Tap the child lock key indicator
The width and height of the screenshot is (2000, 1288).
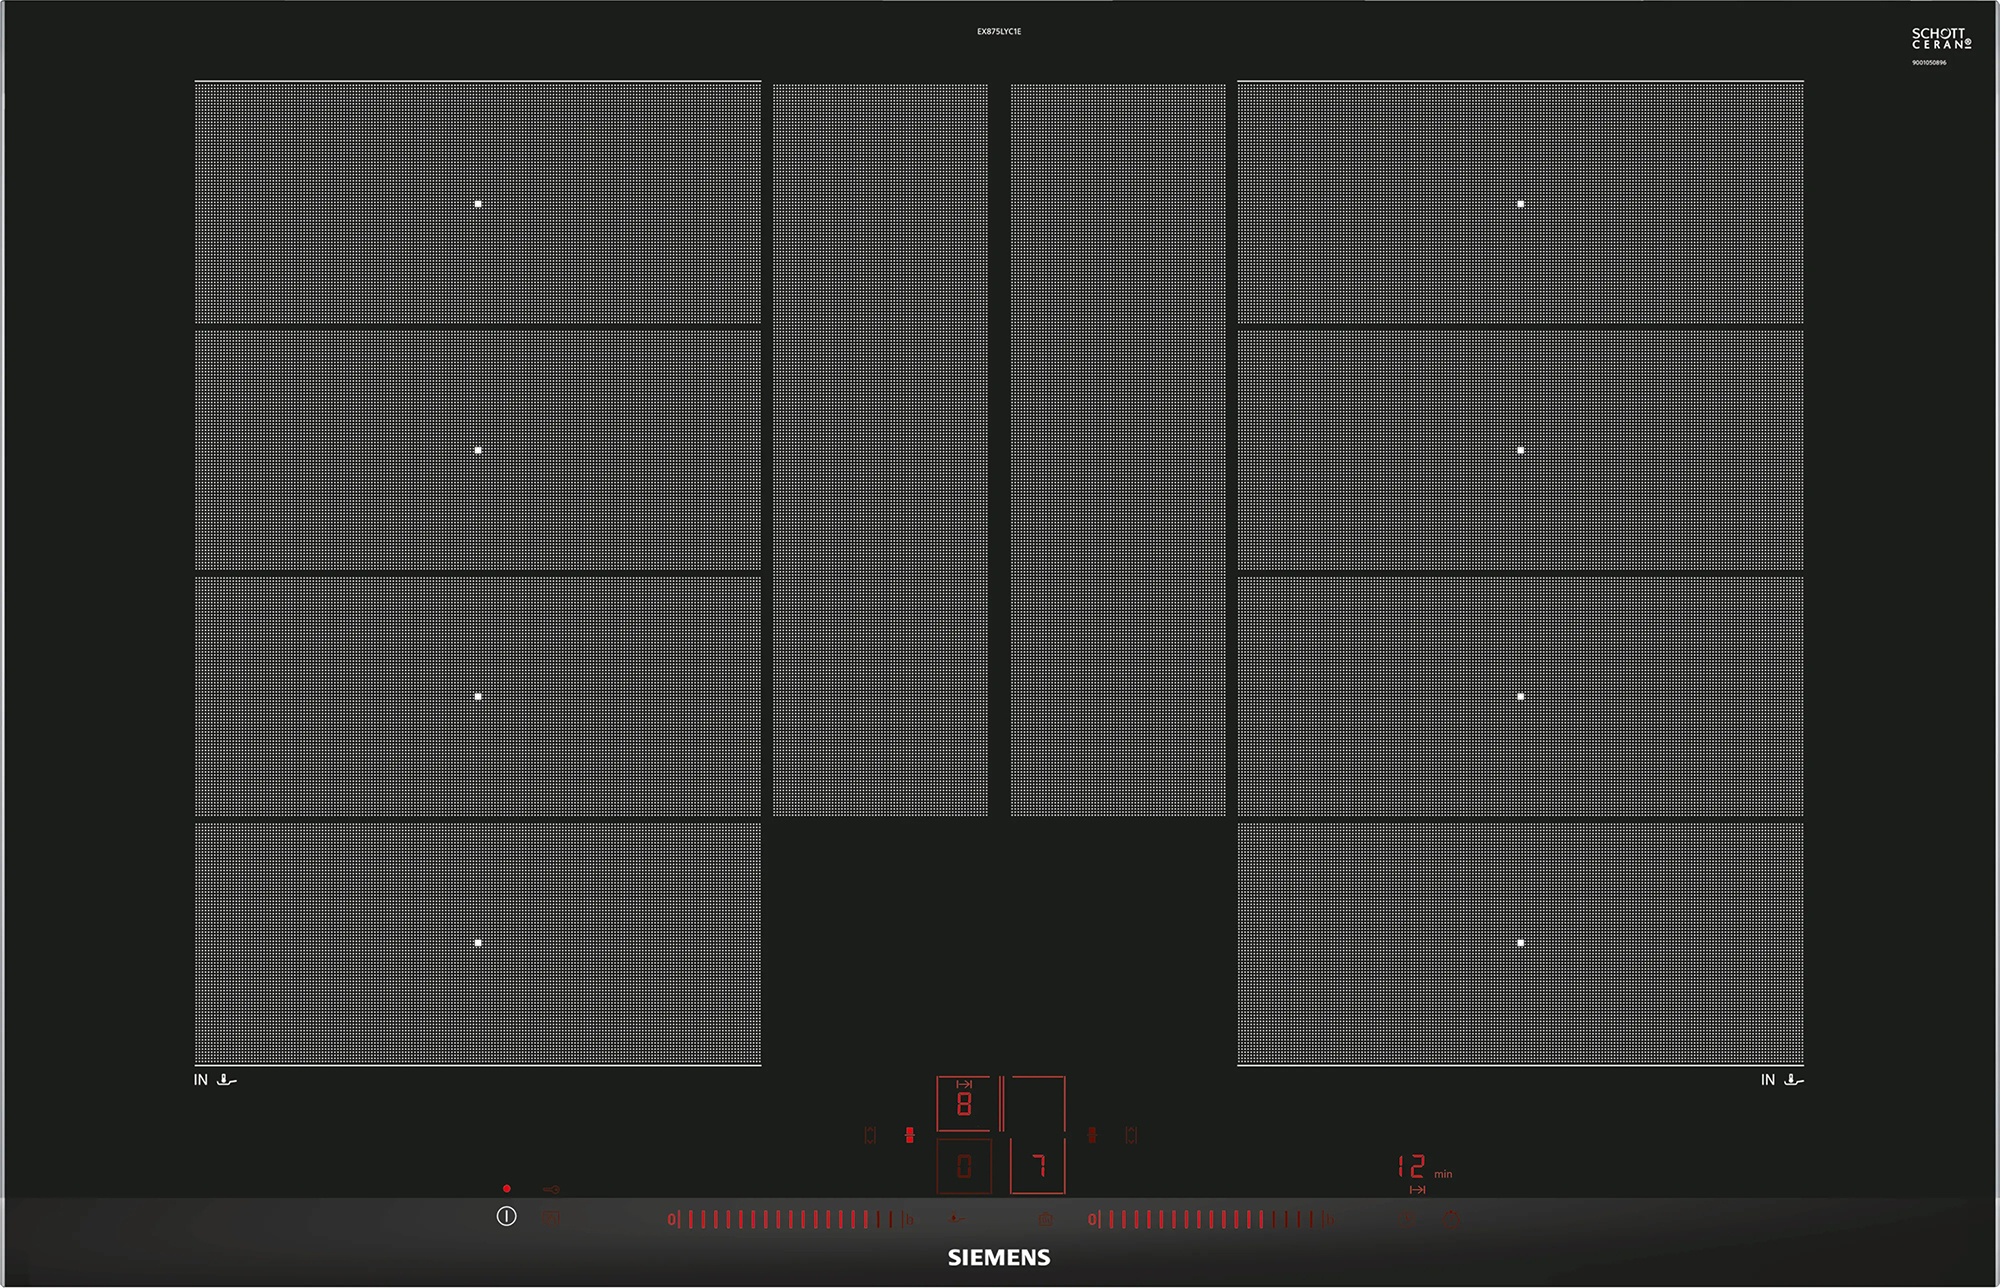551,1189
